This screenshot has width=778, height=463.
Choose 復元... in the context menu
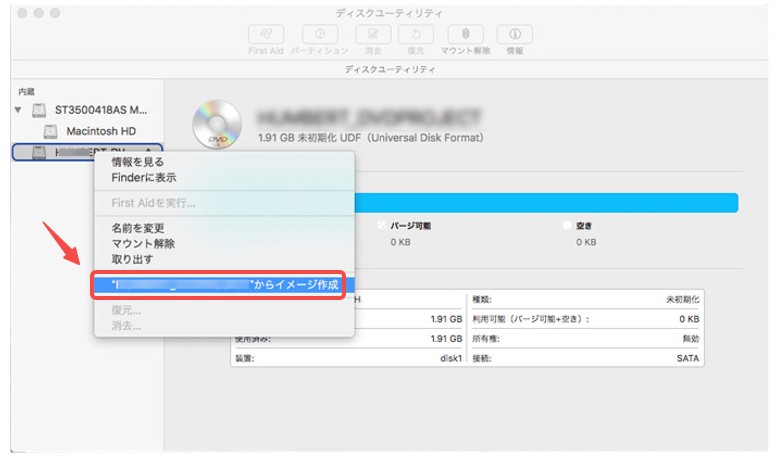pyautogui.click(x=126, y=311)
